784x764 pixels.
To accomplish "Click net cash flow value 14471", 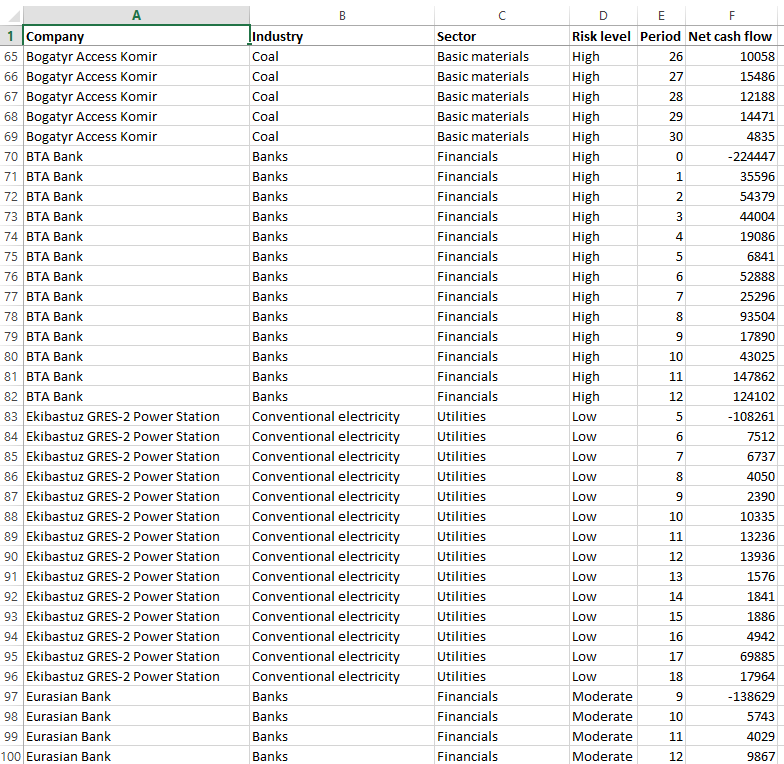I will click(732, 116).
